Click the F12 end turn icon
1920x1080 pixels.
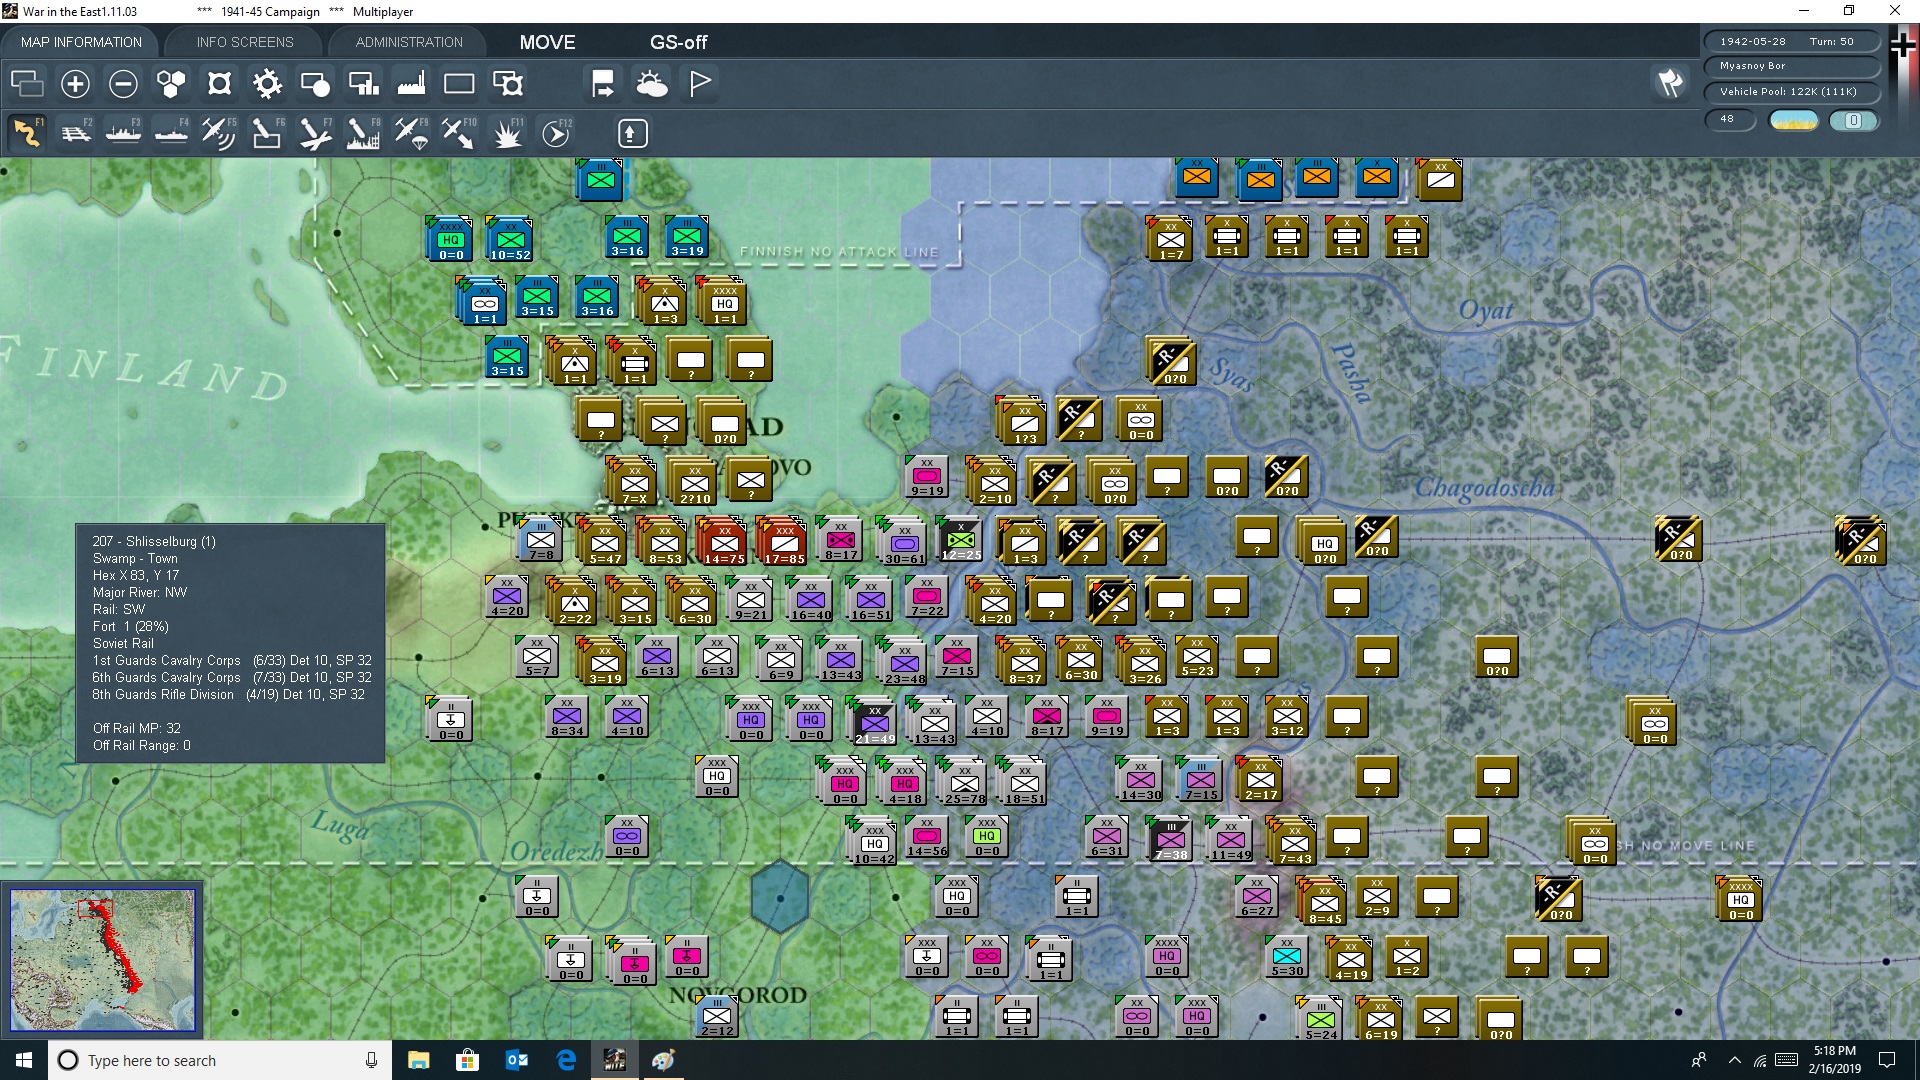[556, 133]
